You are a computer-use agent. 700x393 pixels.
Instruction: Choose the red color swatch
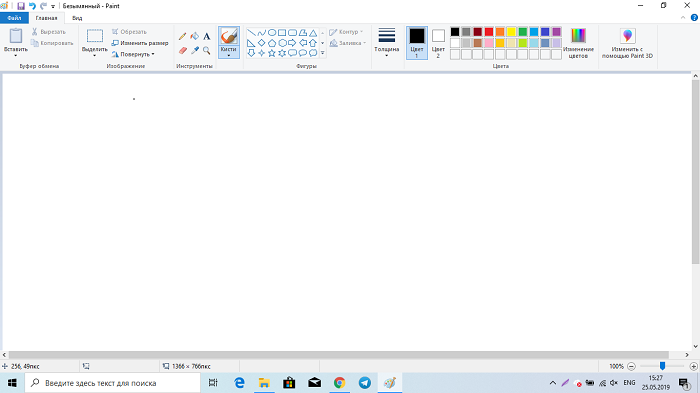click(489, 32)
